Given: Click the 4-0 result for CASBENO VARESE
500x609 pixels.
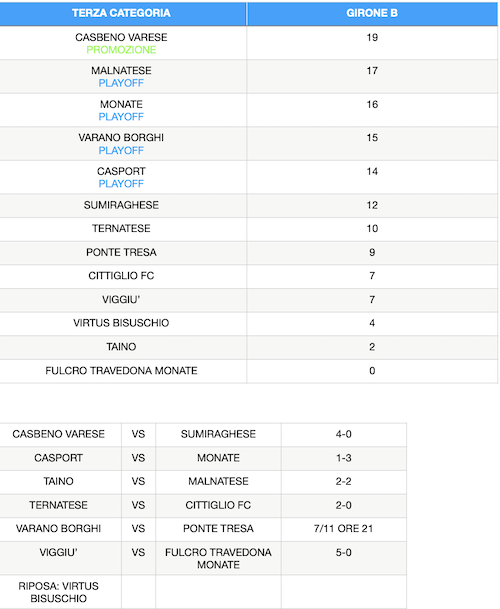Looking at the screenshot, I should [344, 434].
